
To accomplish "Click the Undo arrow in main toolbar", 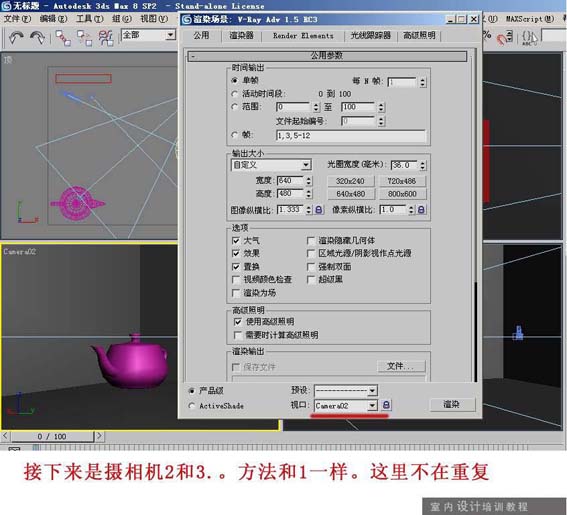I will [16, 37].
